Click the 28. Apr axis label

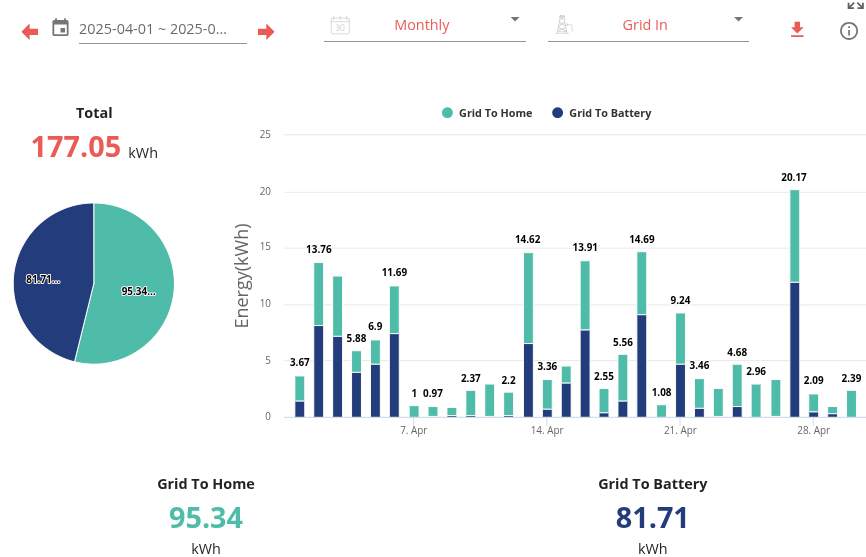pos(814,431)
